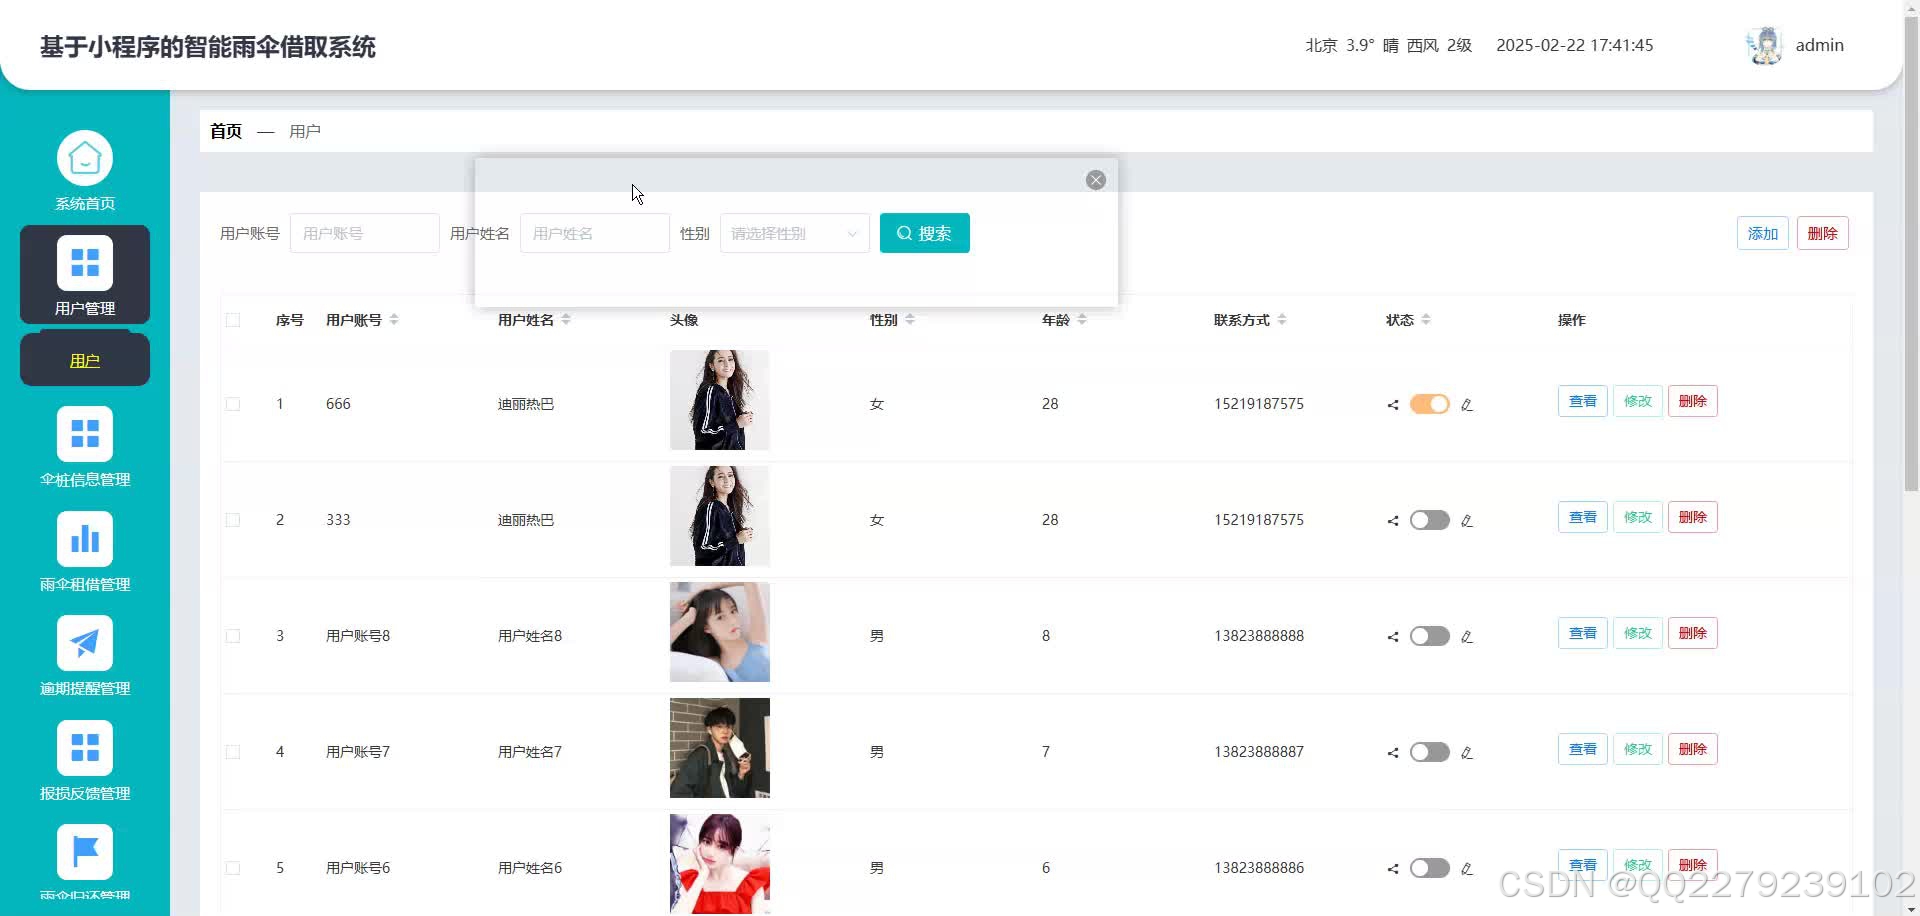
Task: Go to 首页 in the breadcrumb
Action: (x=224, y=131)
